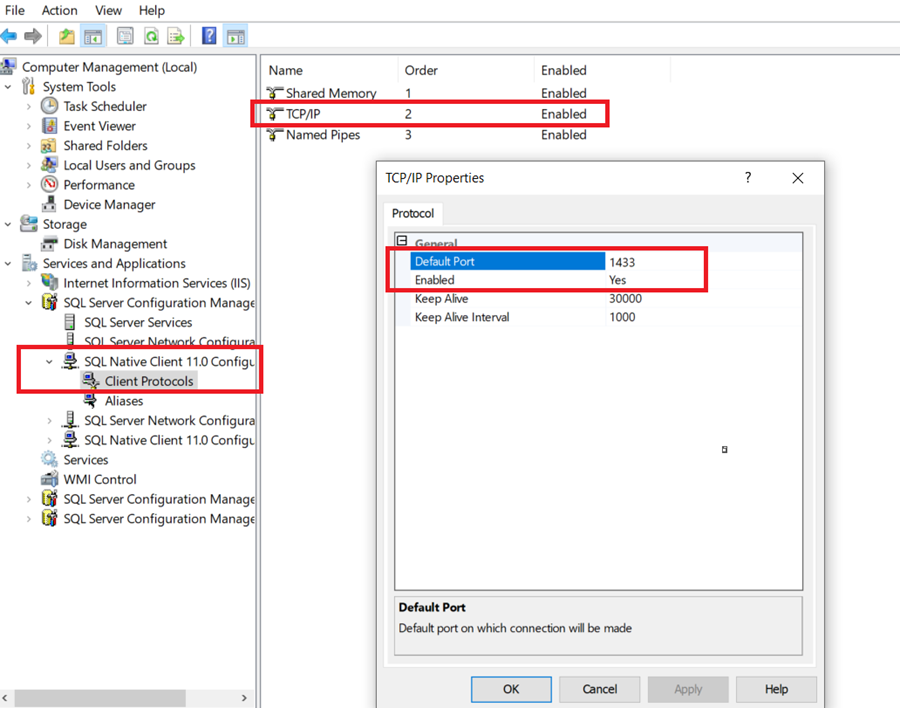Select the Default Port property name
Viewport: 900px width, 708px height.
pyautogui.click(x=507, y=261)
